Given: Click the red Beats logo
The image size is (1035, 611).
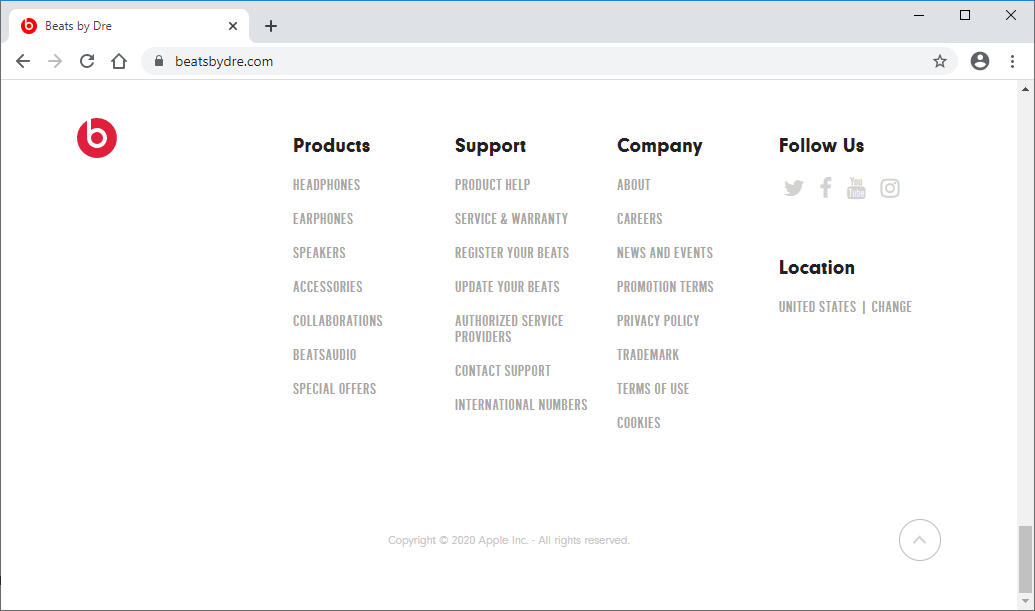Looking at the screenshot, I should [97, 138].
